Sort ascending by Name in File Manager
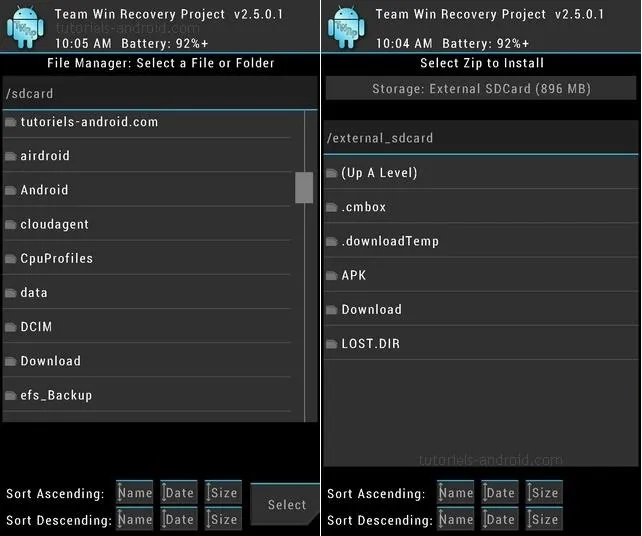 click(x=135, y=492)
